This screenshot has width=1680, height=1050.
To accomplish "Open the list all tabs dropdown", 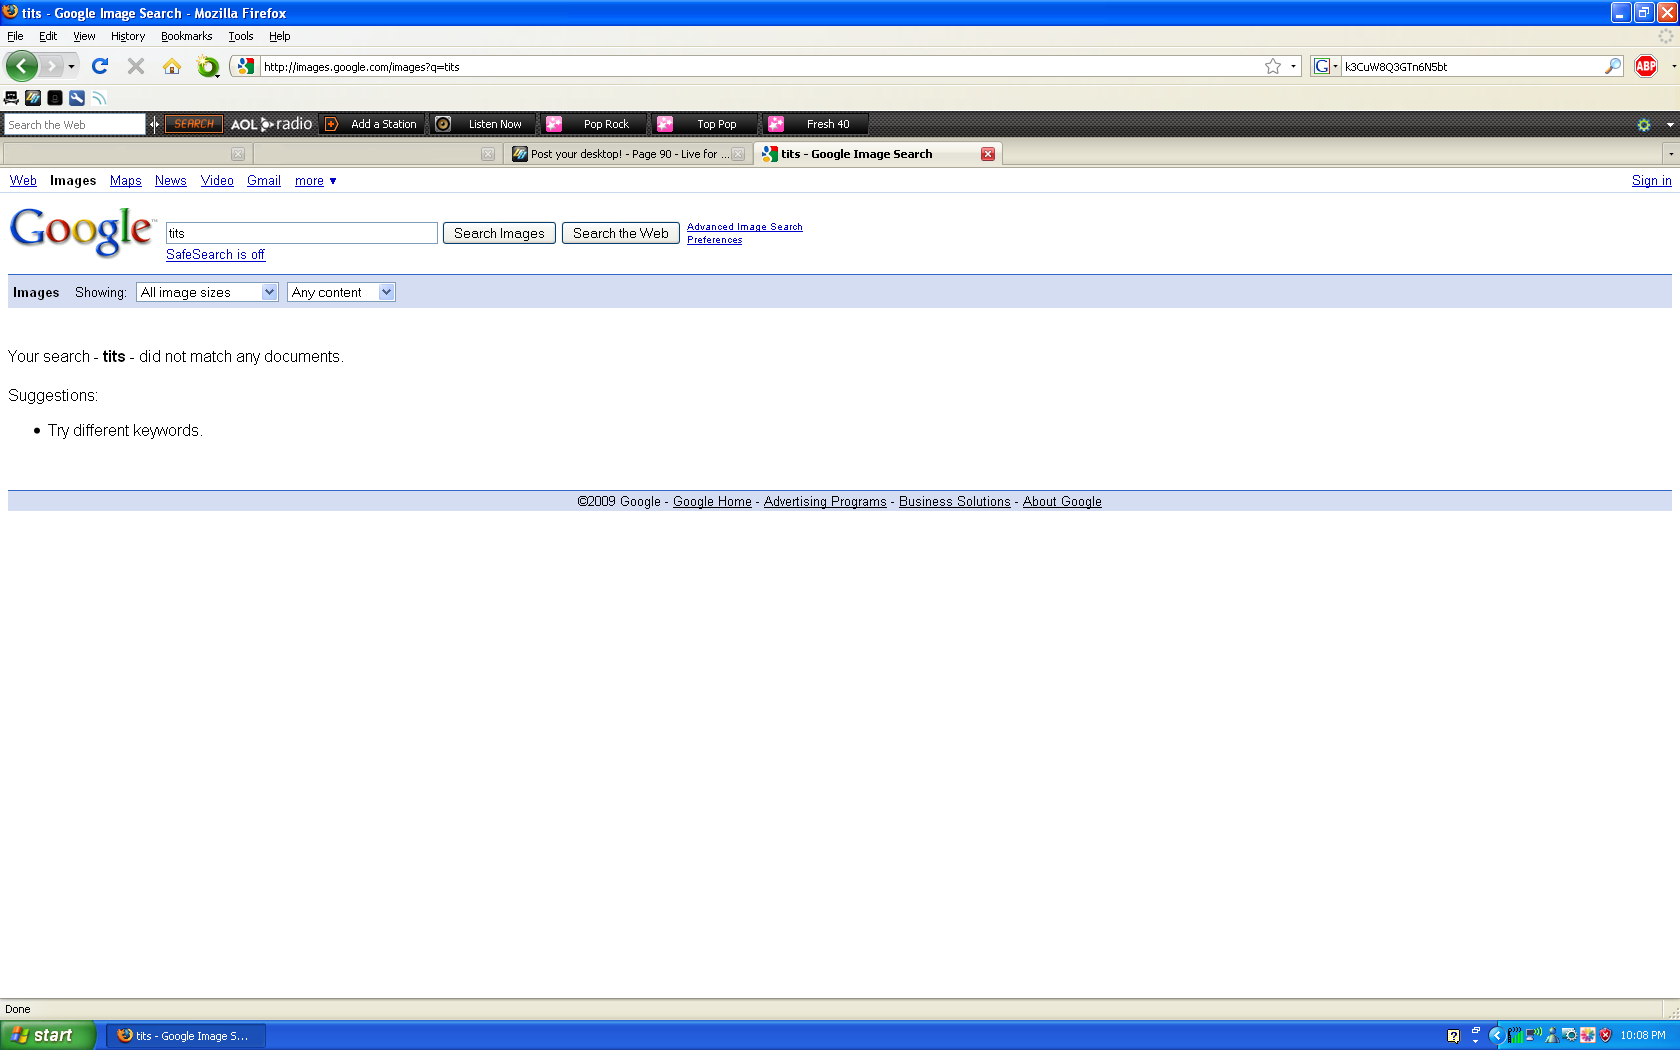I will coord(1671,154).
